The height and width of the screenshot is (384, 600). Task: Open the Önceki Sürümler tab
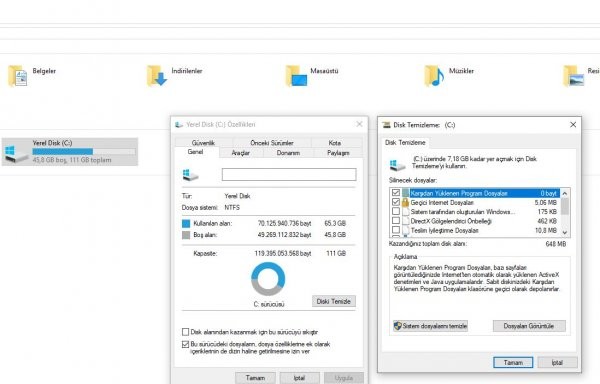tap(272, 143)
